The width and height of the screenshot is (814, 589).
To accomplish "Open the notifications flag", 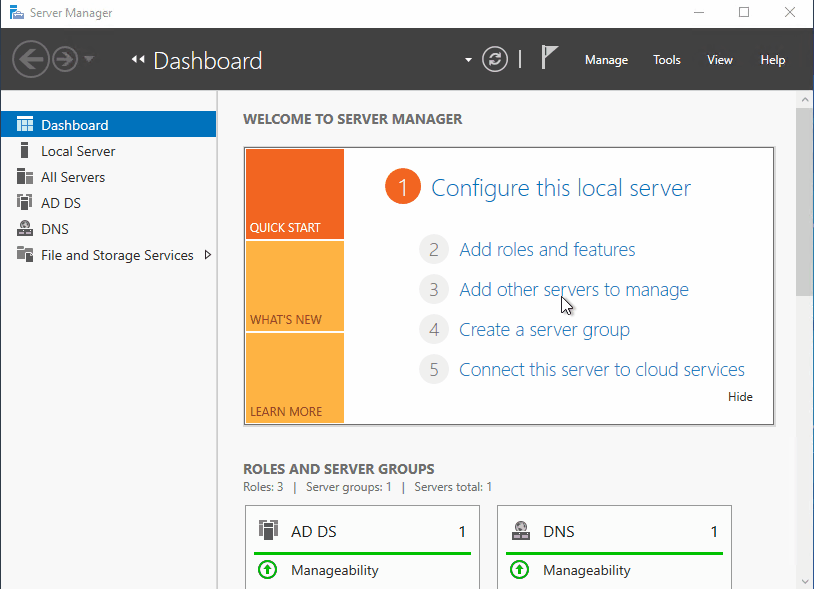I will tap(550, 58).
